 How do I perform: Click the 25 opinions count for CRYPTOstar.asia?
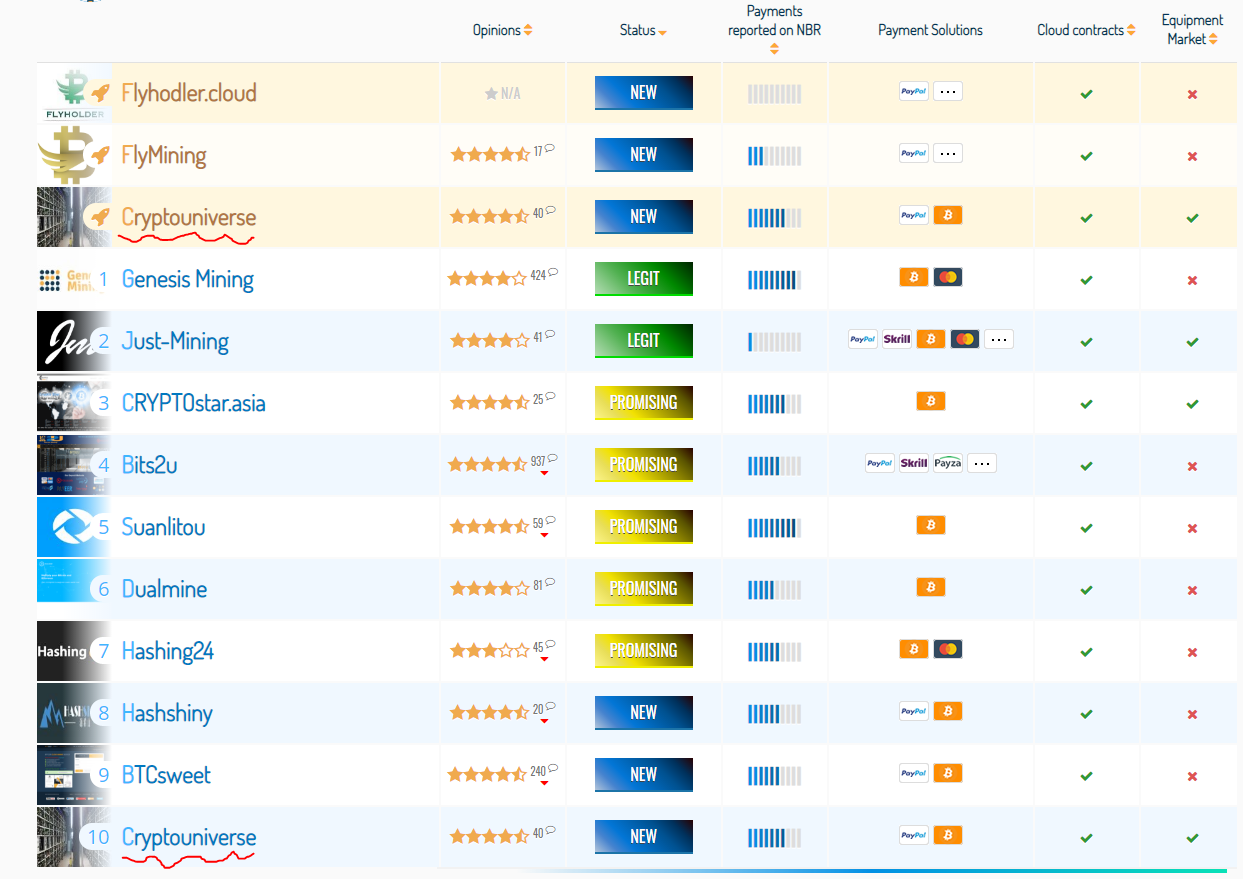(538, 399)
